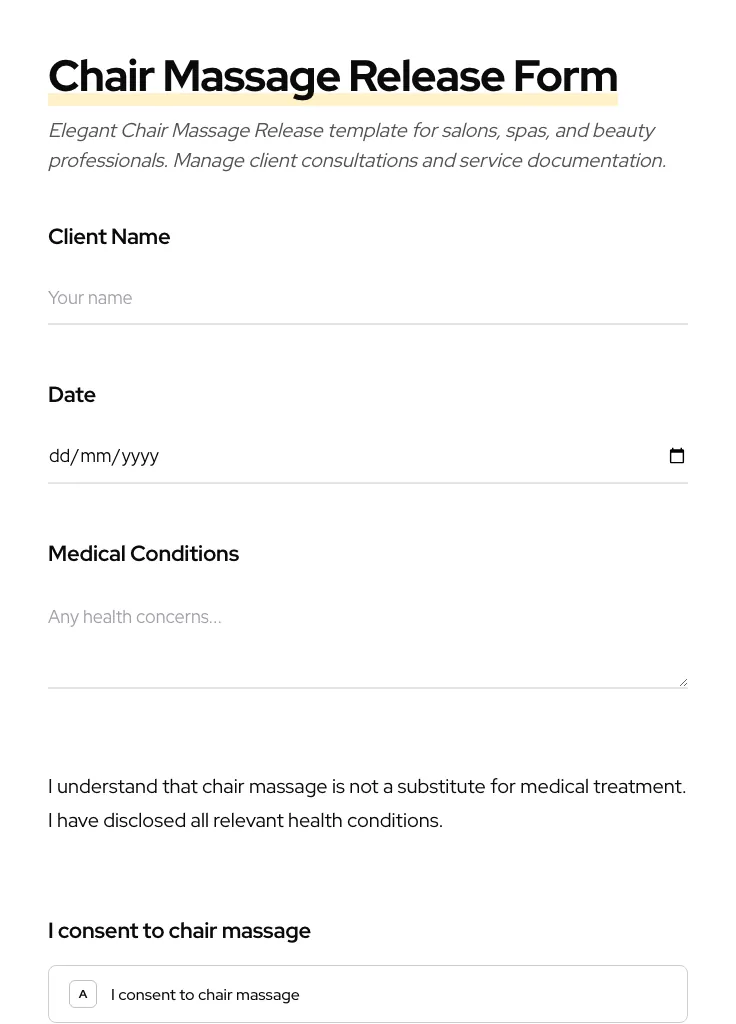Click the yellow highlight under the title
The height and width of the screenshot is (1024, 736).
click(x=332, y=100)
